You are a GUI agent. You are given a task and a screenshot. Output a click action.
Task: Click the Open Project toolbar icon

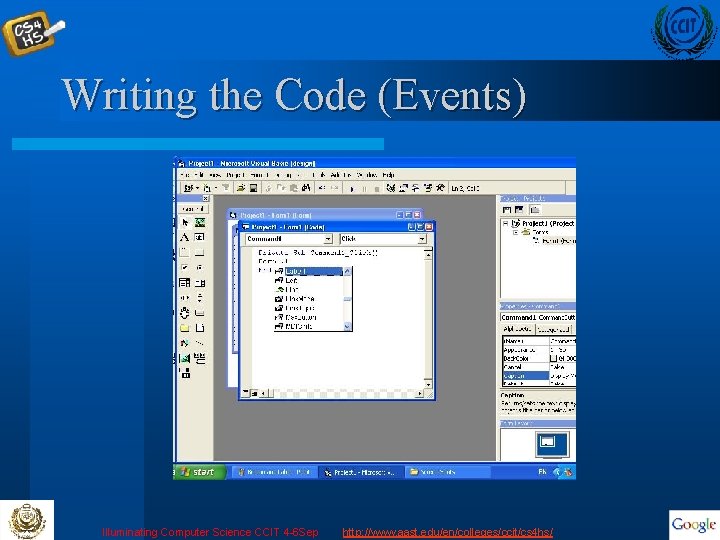(x=241, y=188)
